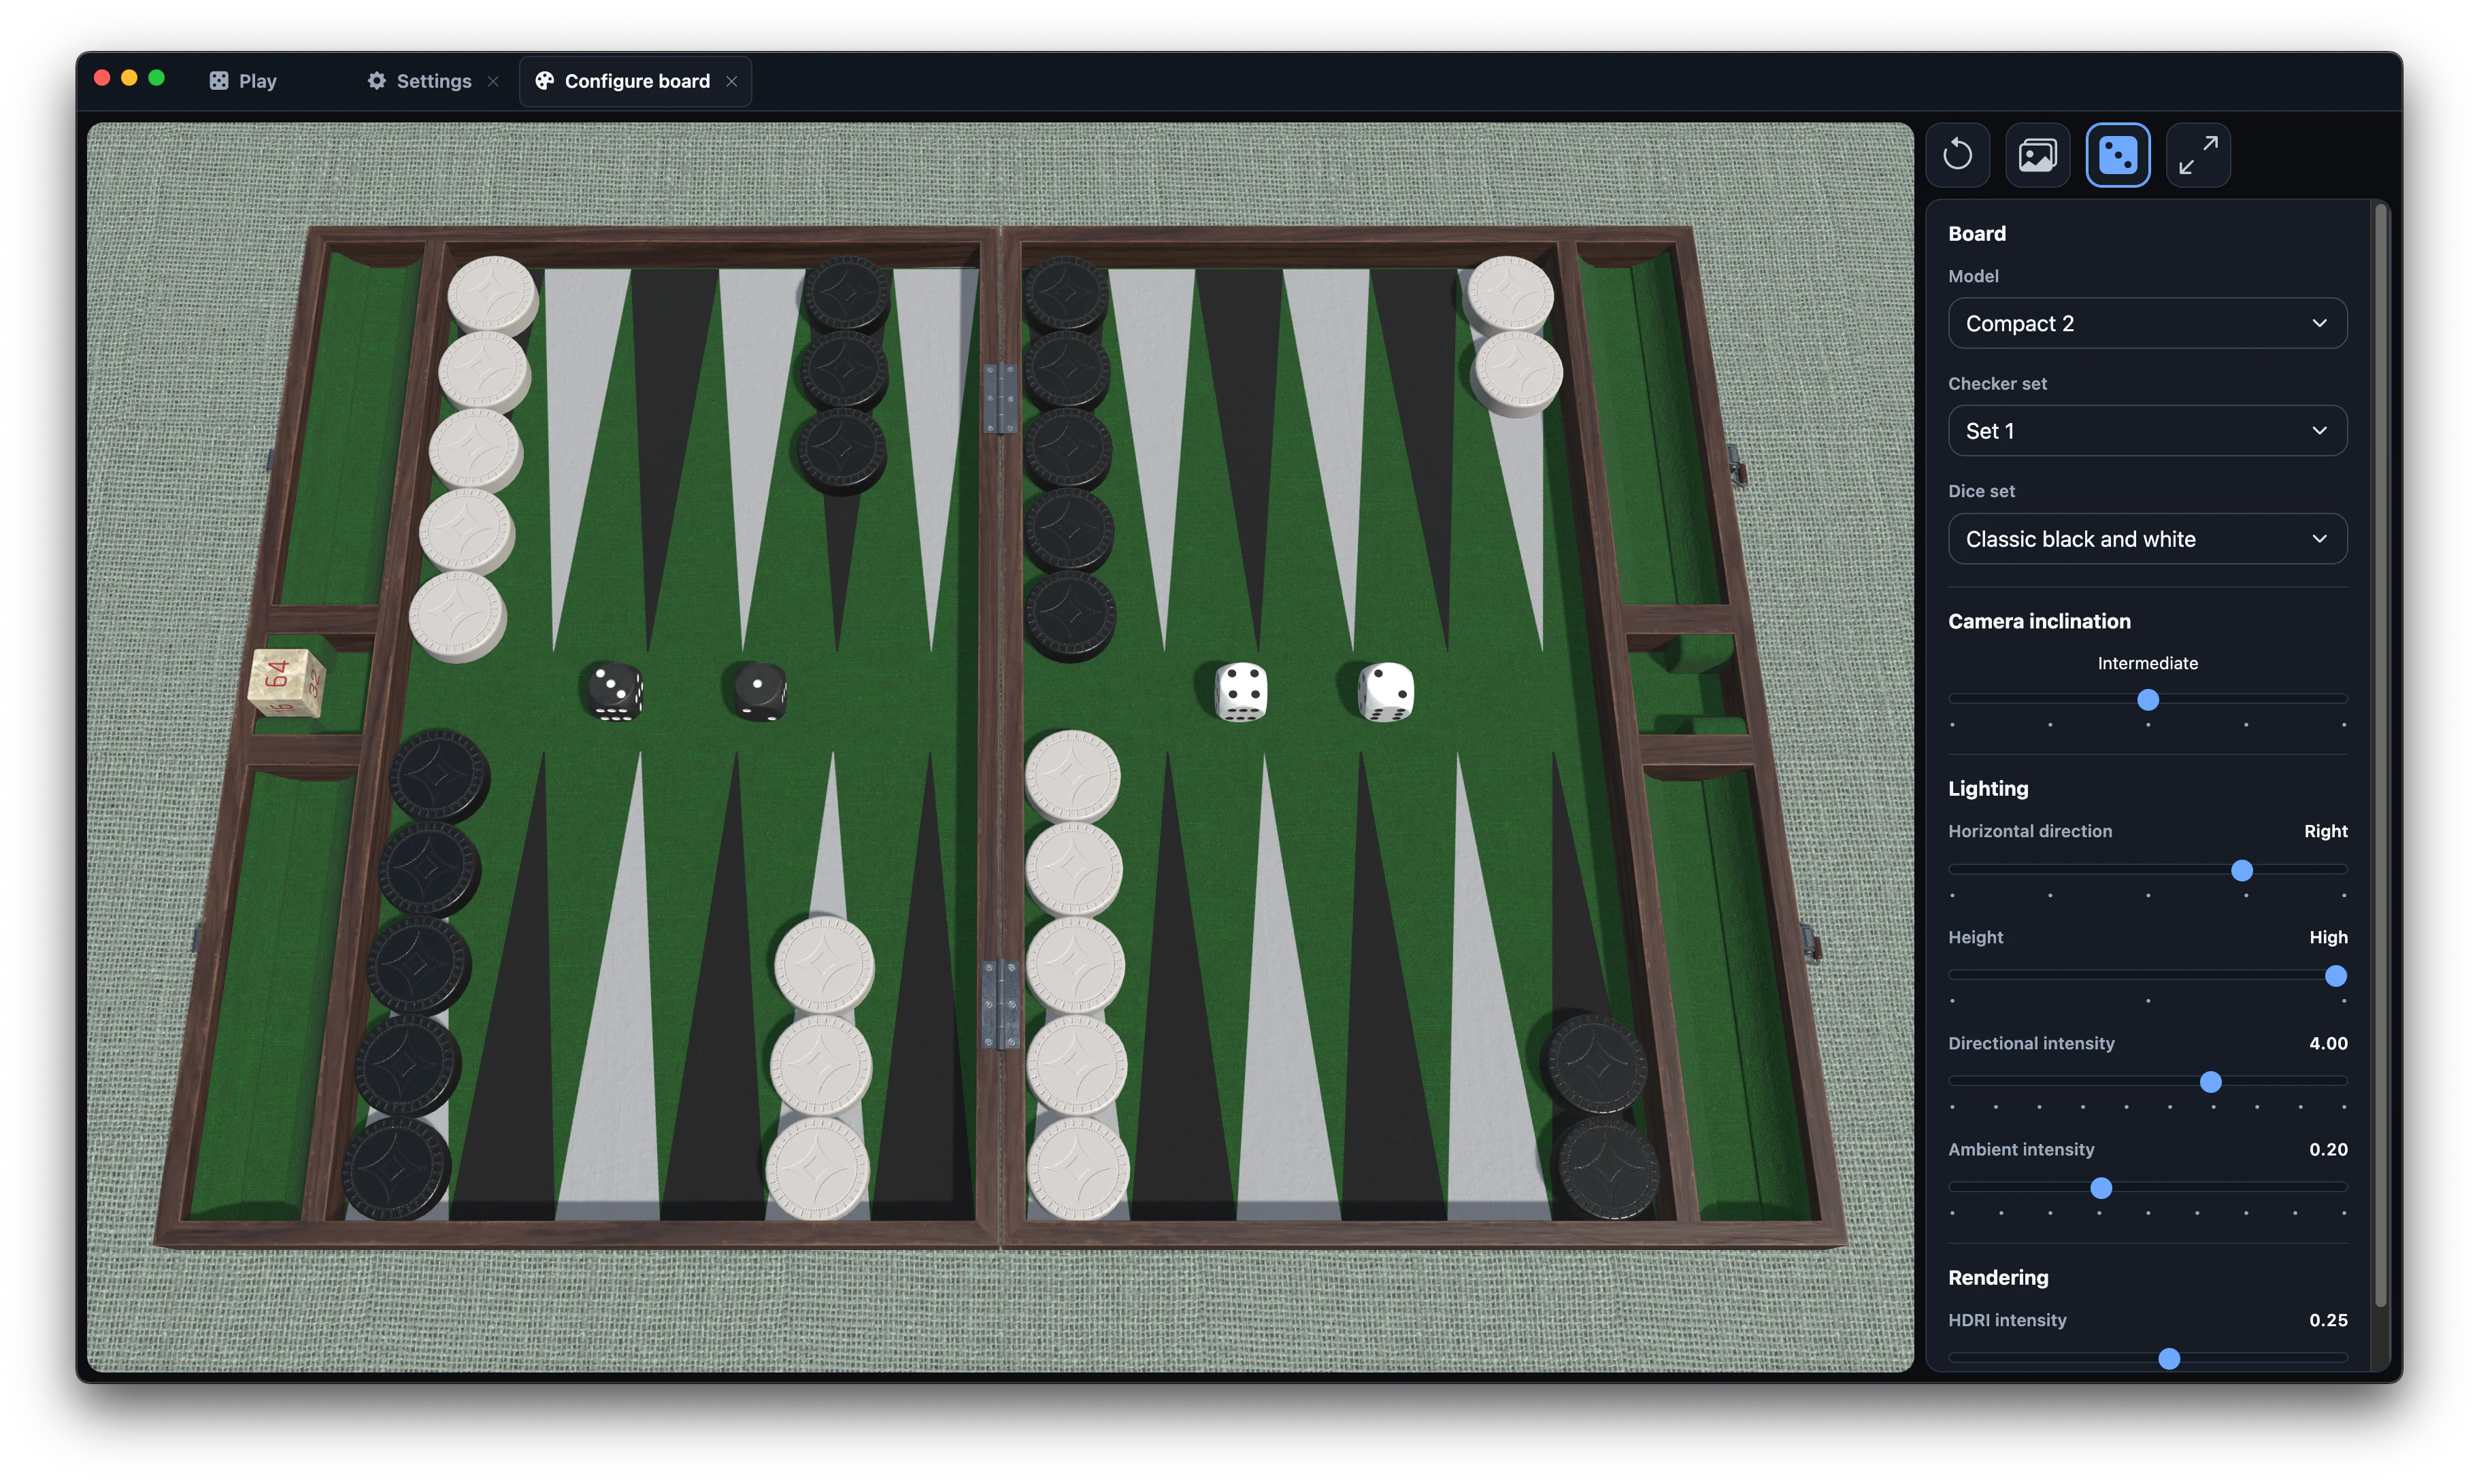Toggle the highlighted dice icon button
Image resolution: width=2479 pixels, height=1484 pixels.
click(2117, 155)
